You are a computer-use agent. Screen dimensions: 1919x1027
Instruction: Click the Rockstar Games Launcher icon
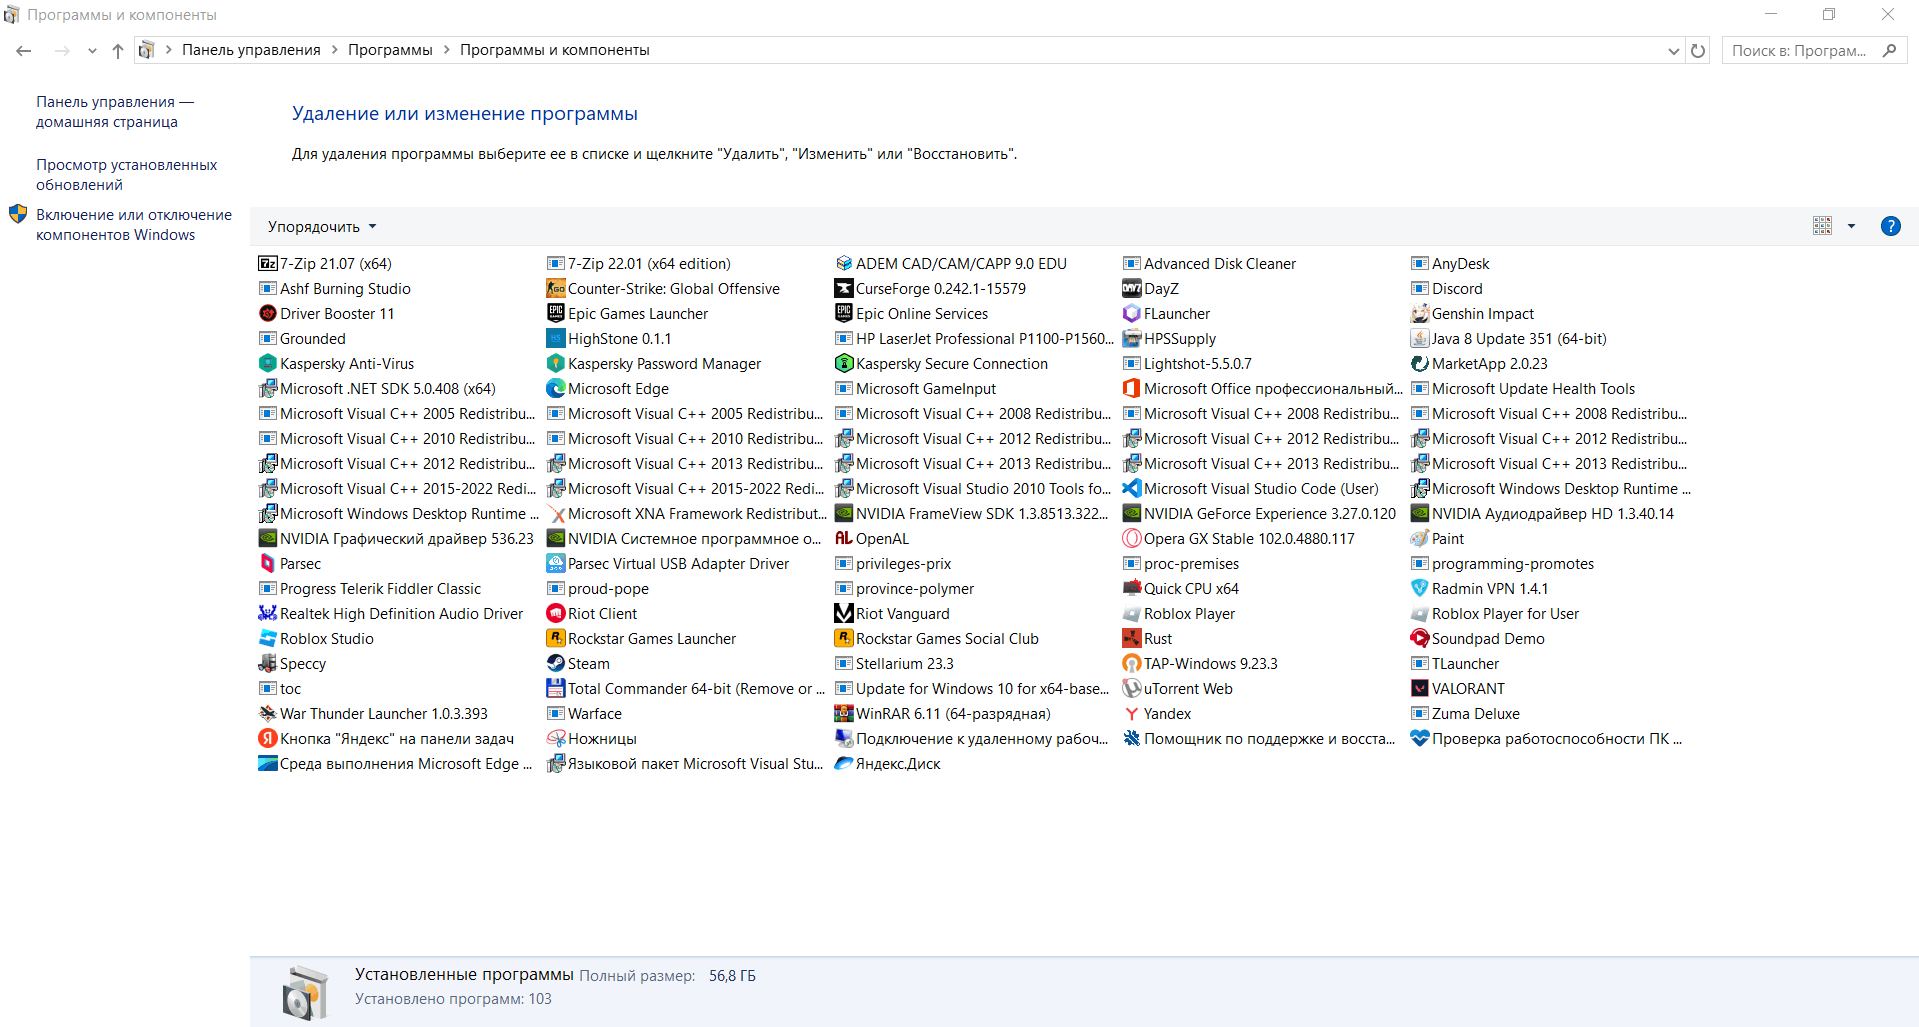556,638
